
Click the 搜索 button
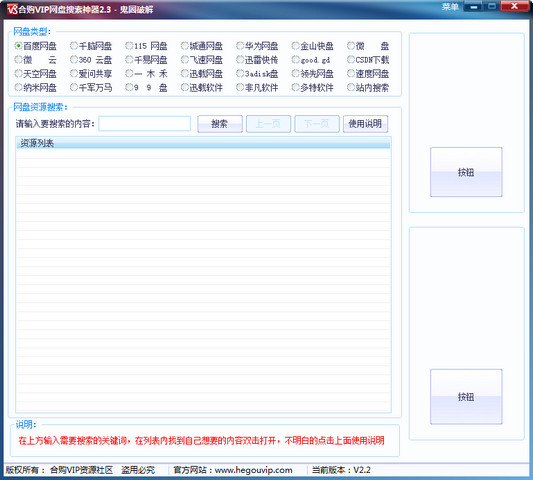220,124
